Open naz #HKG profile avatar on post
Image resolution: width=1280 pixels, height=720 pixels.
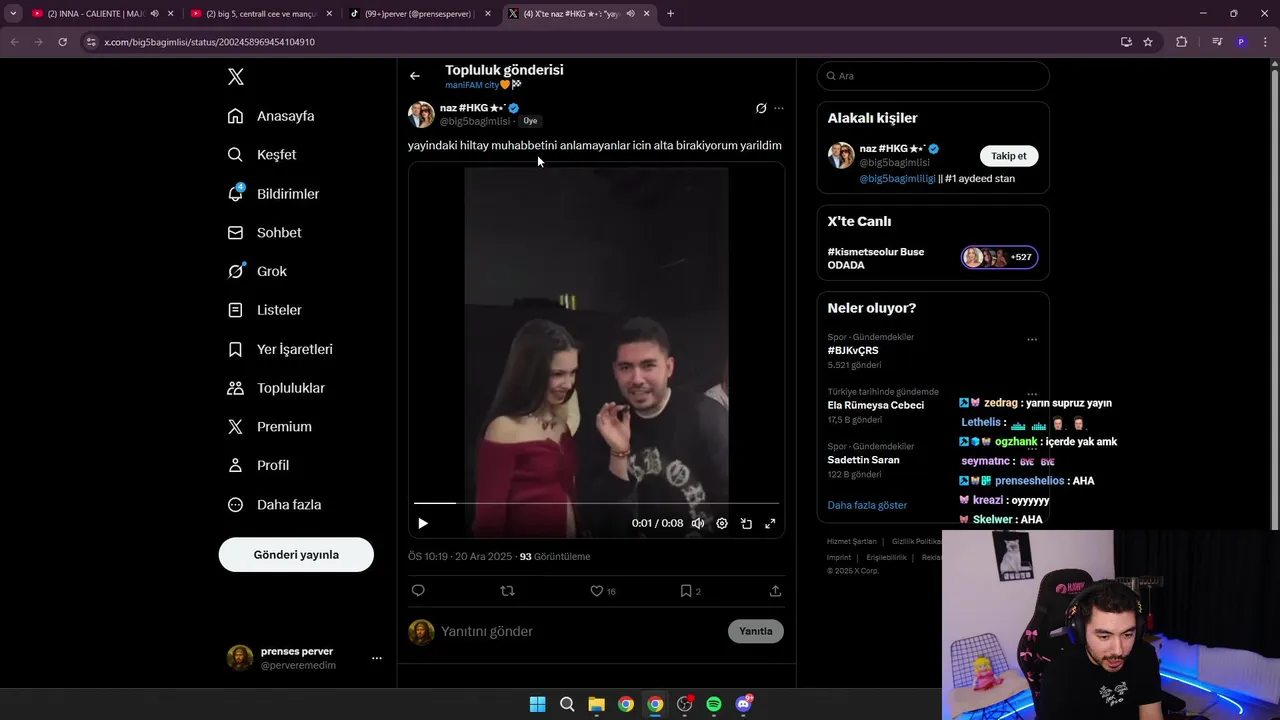pyautogui.click(x=421, y=114)
